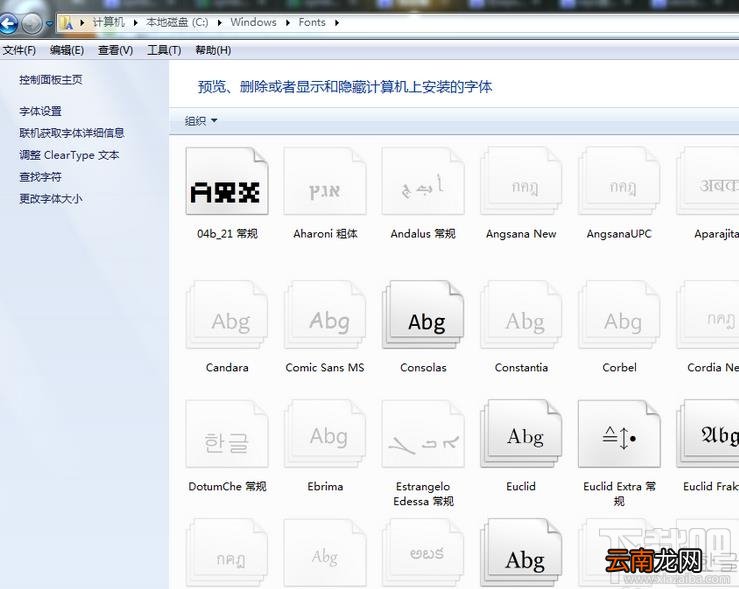This screenshot has height=589, width=739.
Task: Open 字体设置 link
Action: coord(41,111)
